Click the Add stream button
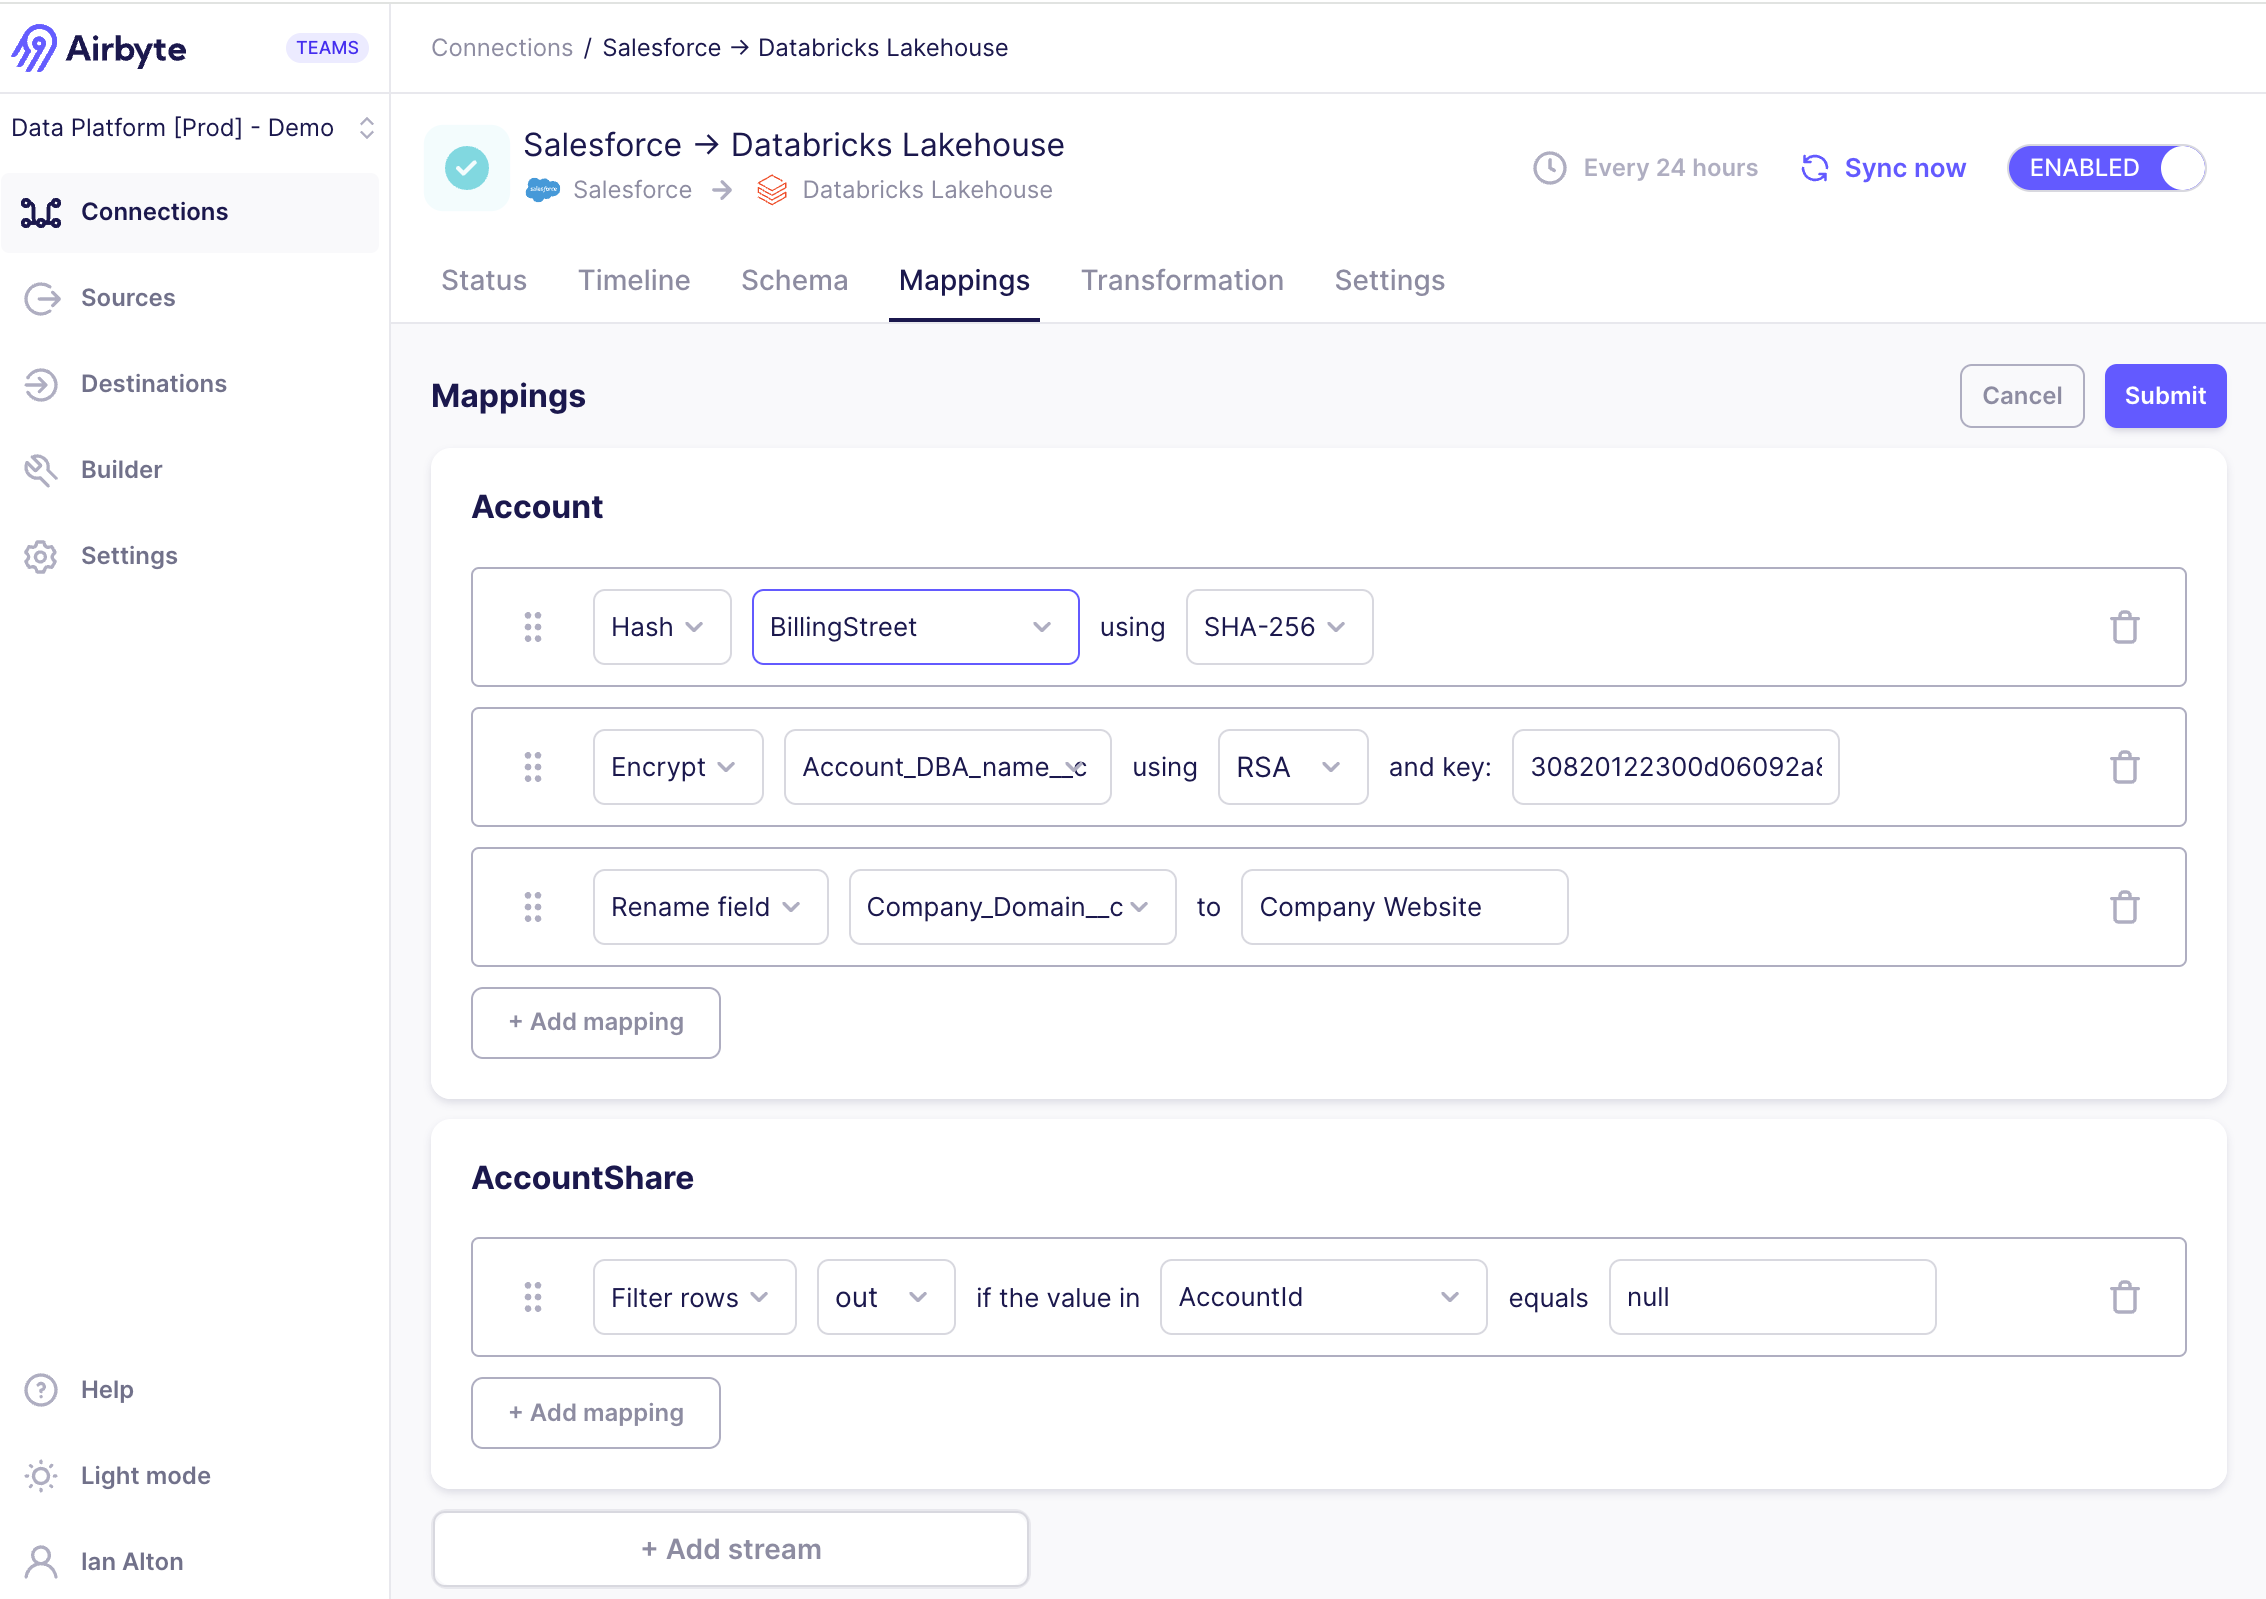The height and width of the screenshot is (1599, 2266). pyautogui.click(x=732, y=1549)
